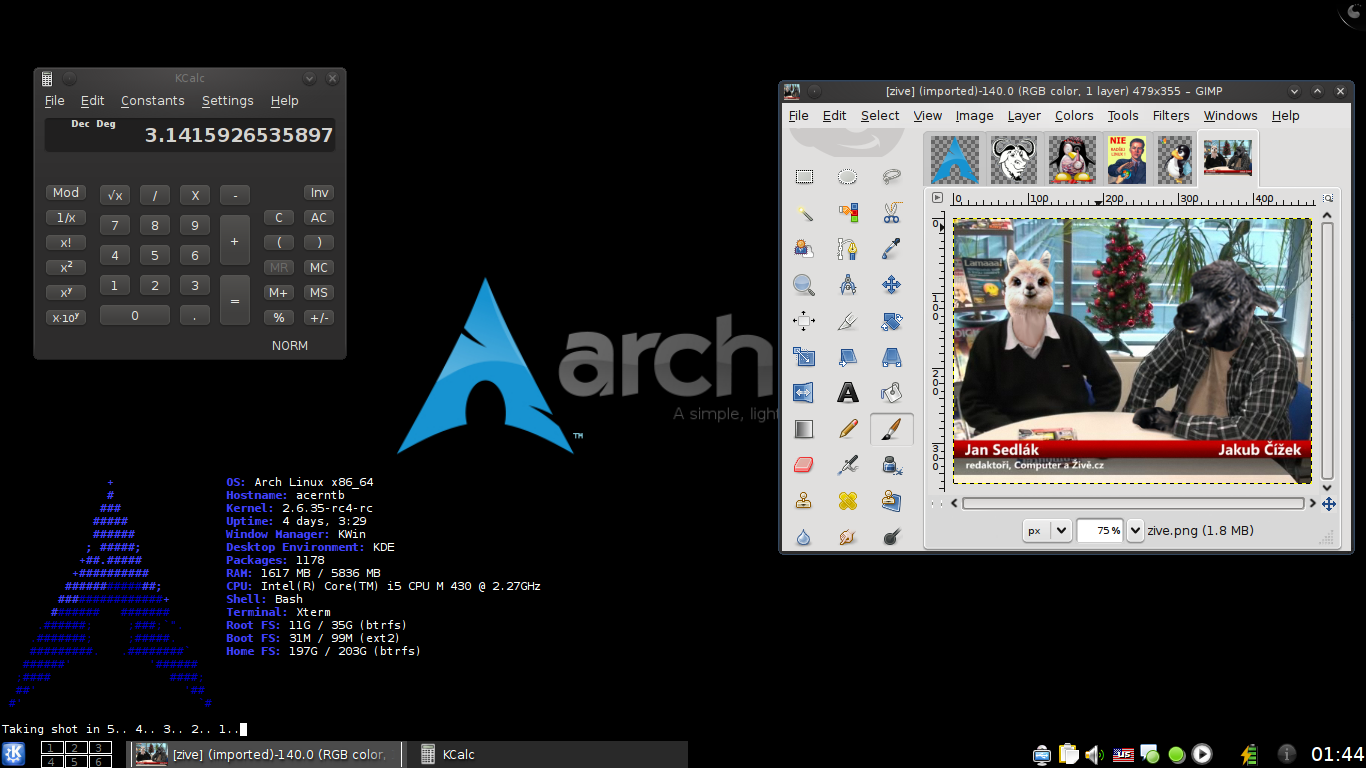This screenshot has height=768, width=1366.
Task: Open the Layer menu in GIMP
Action: 1024,116
